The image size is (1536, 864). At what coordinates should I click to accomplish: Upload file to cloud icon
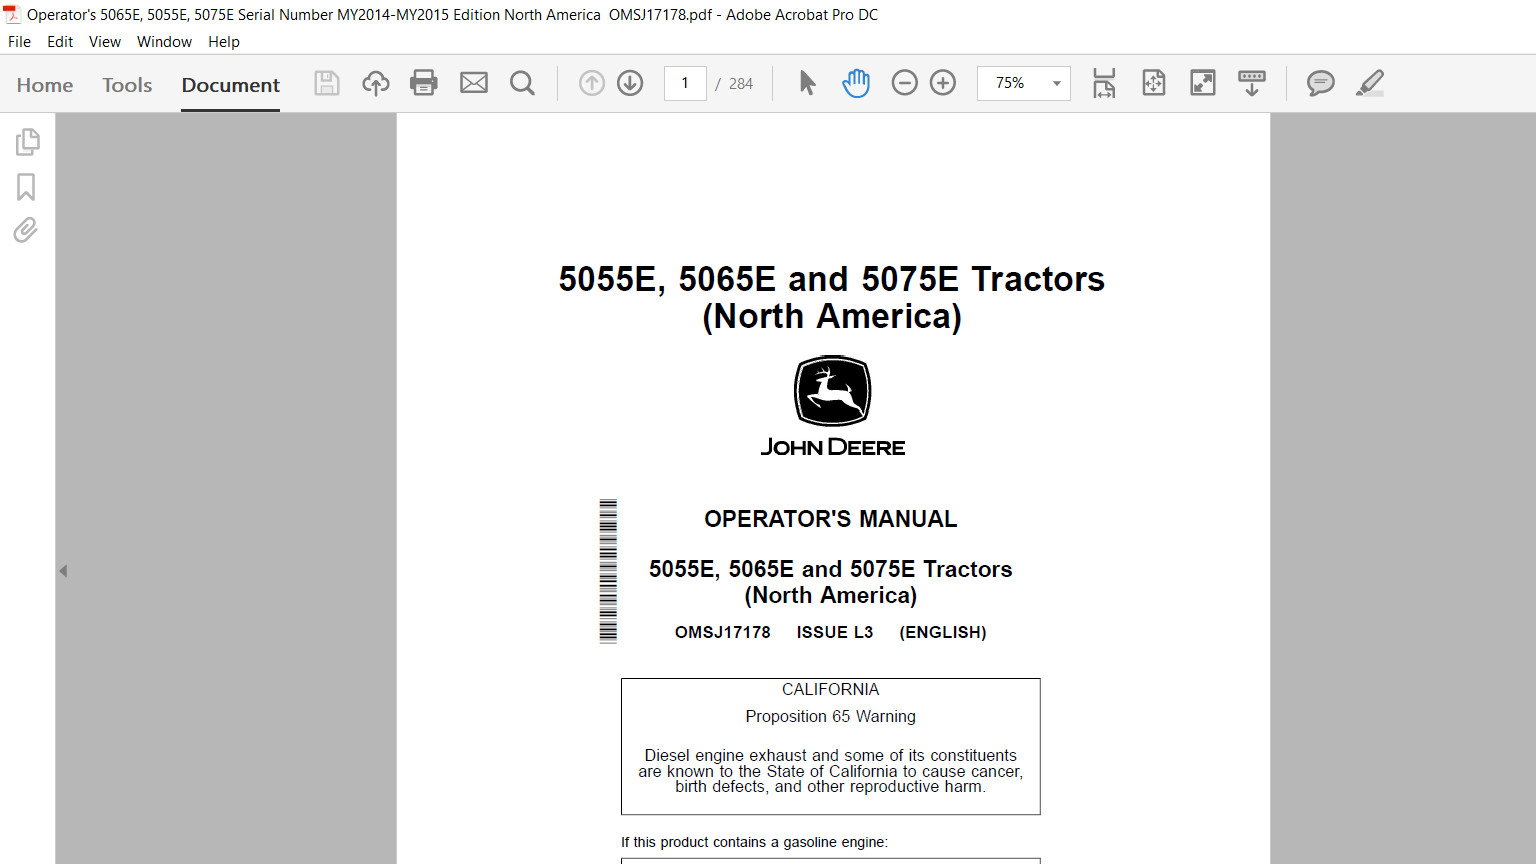tap(376, 83)
